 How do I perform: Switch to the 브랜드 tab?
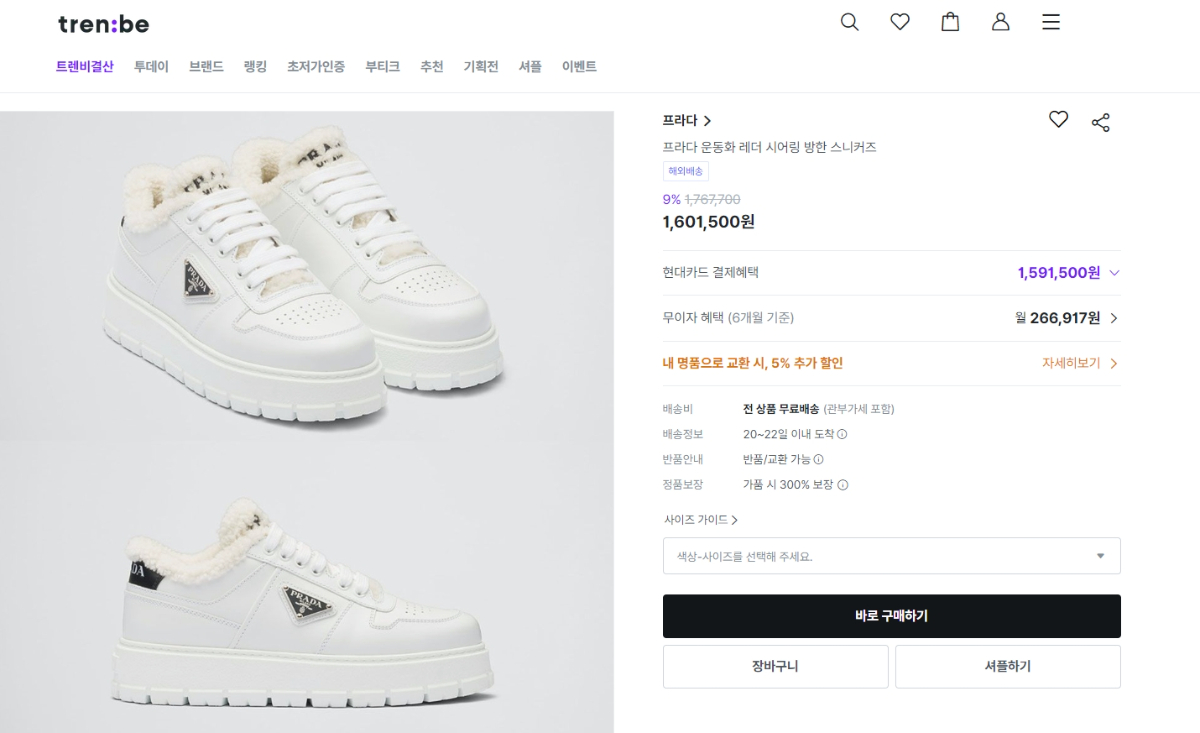click(206, 67)
